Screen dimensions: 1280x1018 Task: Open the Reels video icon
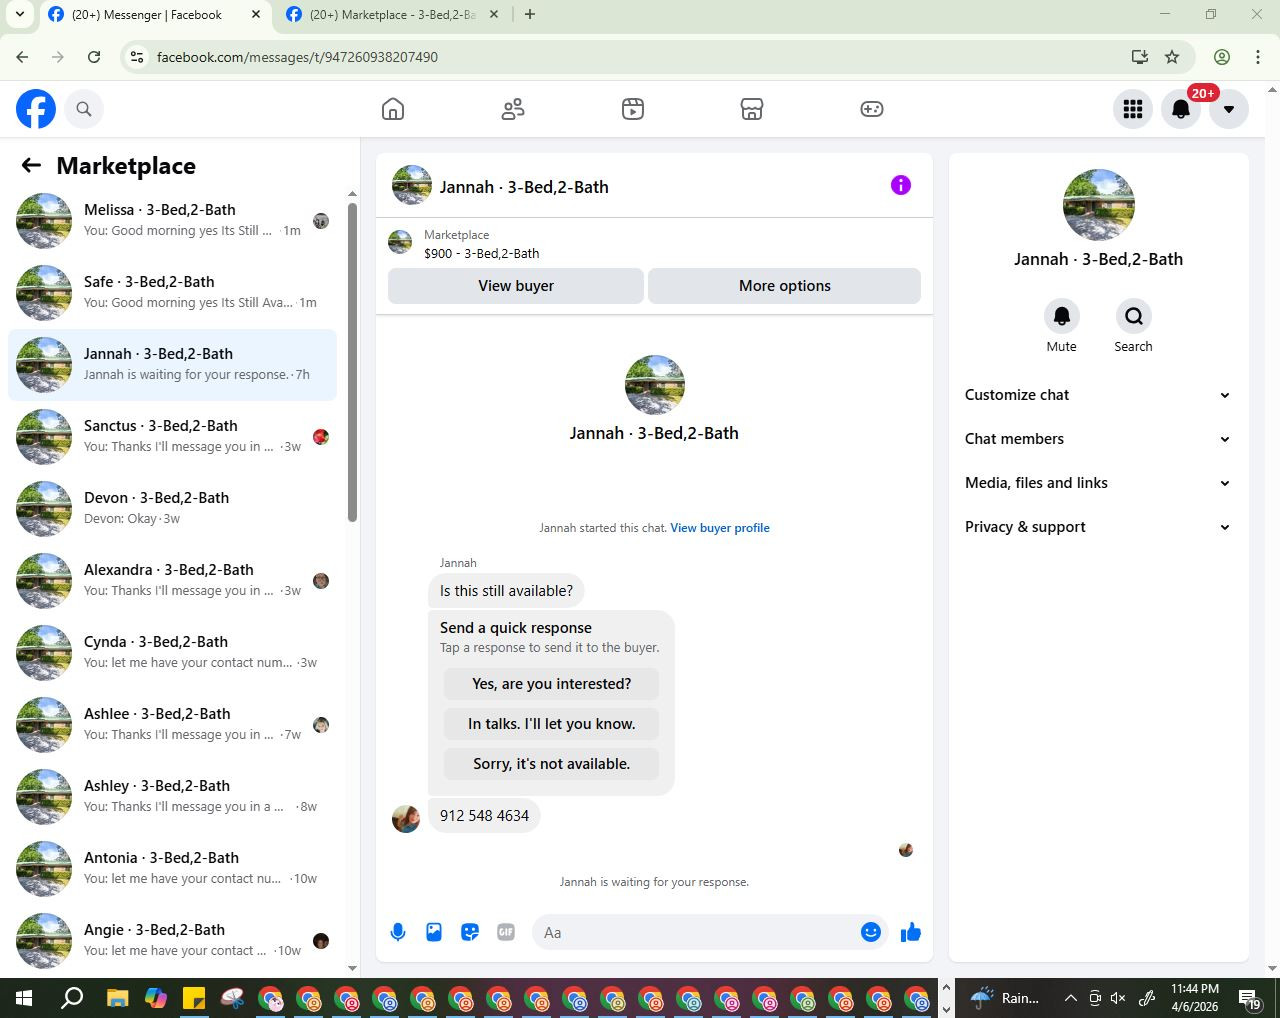coord(633,109)
